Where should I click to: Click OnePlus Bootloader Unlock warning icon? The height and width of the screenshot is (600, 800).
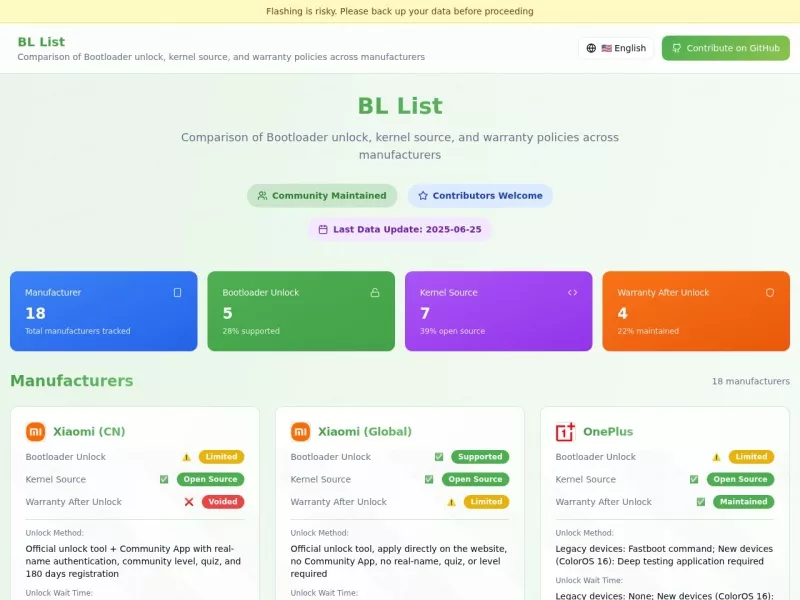717,457
